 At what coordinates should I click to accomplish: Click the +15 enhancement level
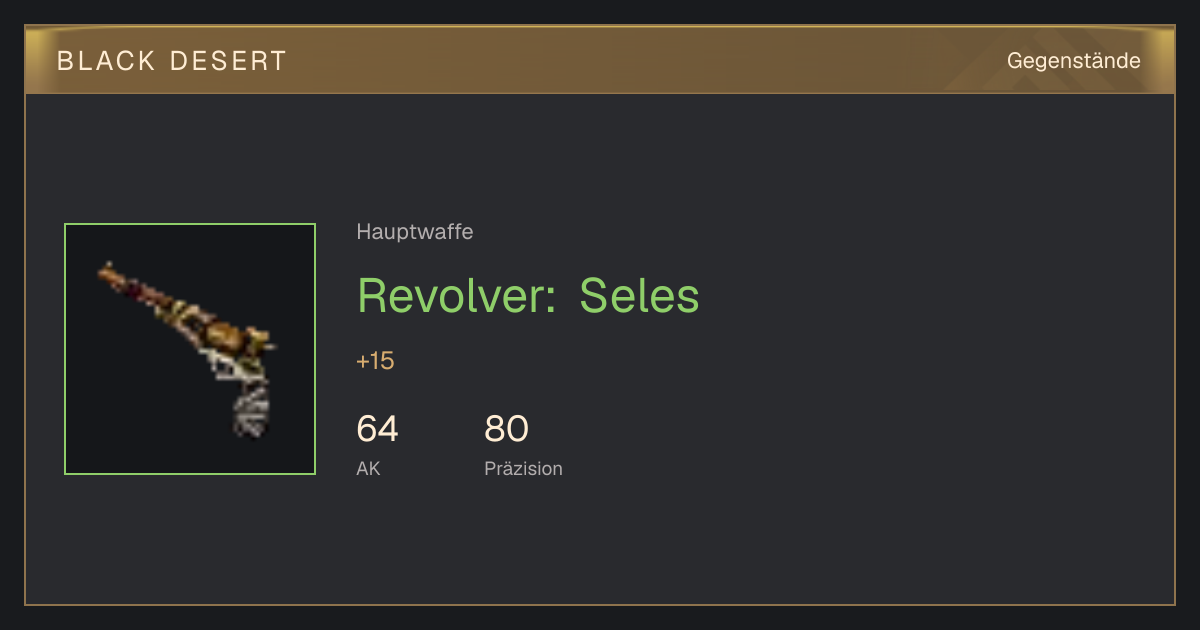click(x=375, y=361)
